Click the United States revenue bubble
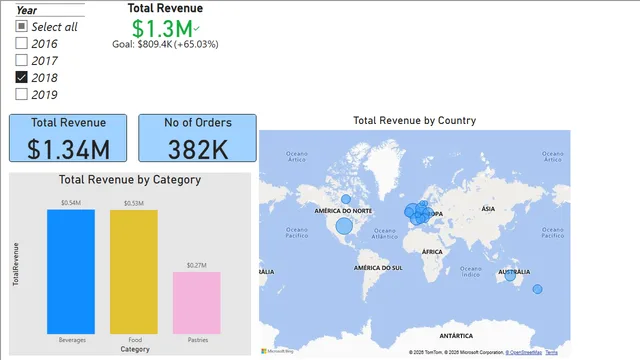The image size is (640, 360). pyautogui.click(x=344, y=226)
